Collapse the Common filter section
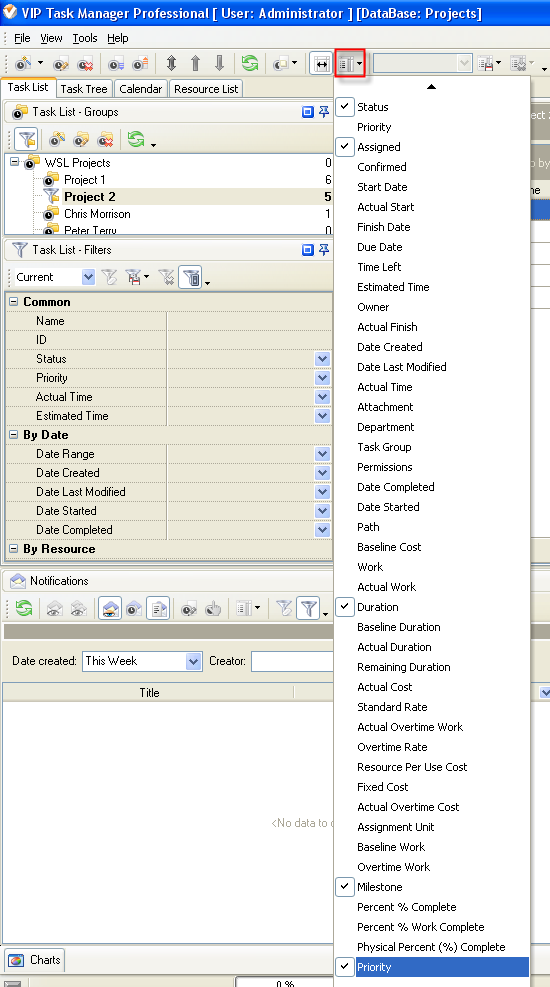The height and width of the screenshot is (987, 550). (13, 302)
